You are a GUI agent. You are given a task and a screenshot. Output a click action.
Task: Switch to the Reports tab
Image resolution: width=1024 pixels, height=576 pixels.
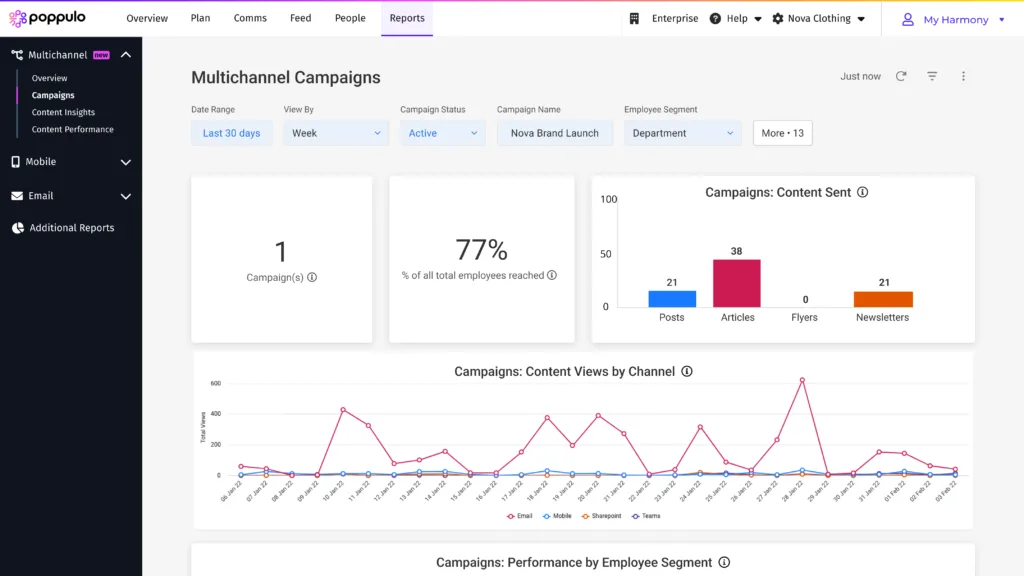[406, 18]
